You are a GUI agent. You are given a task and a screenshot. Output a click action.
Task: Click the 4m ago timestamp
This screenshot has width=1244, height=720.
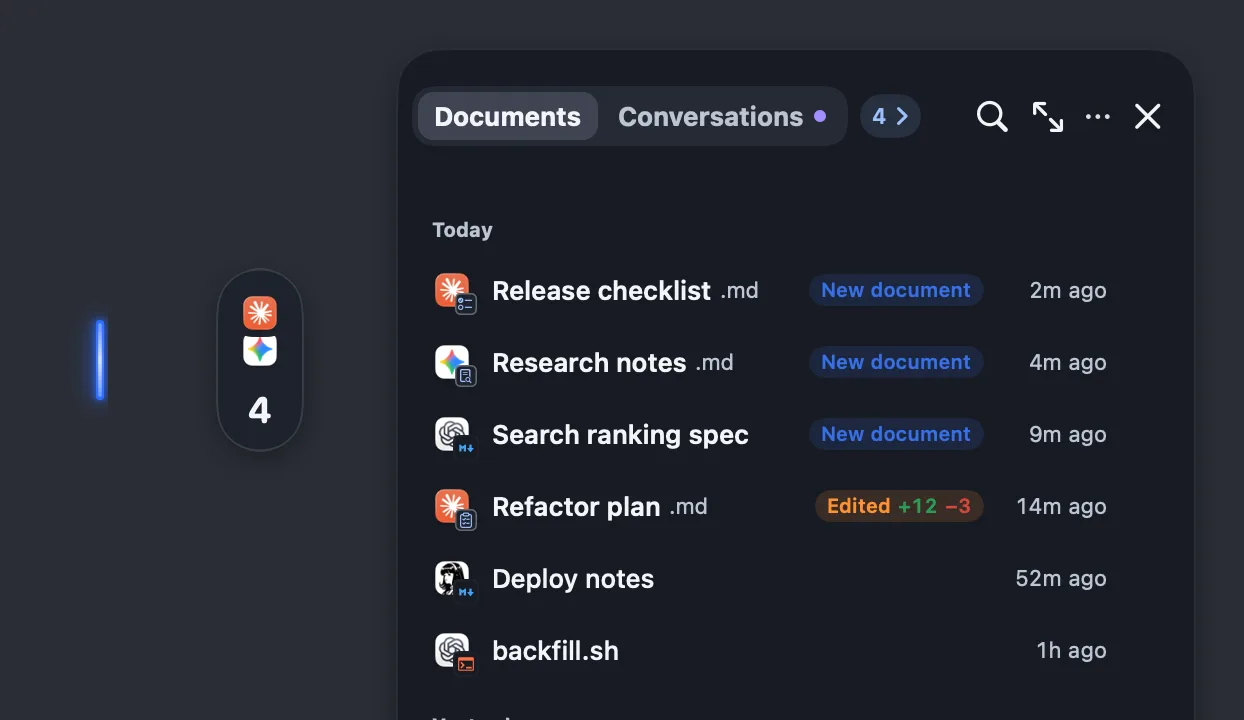pyautogui.click(x=1068, y=363)
